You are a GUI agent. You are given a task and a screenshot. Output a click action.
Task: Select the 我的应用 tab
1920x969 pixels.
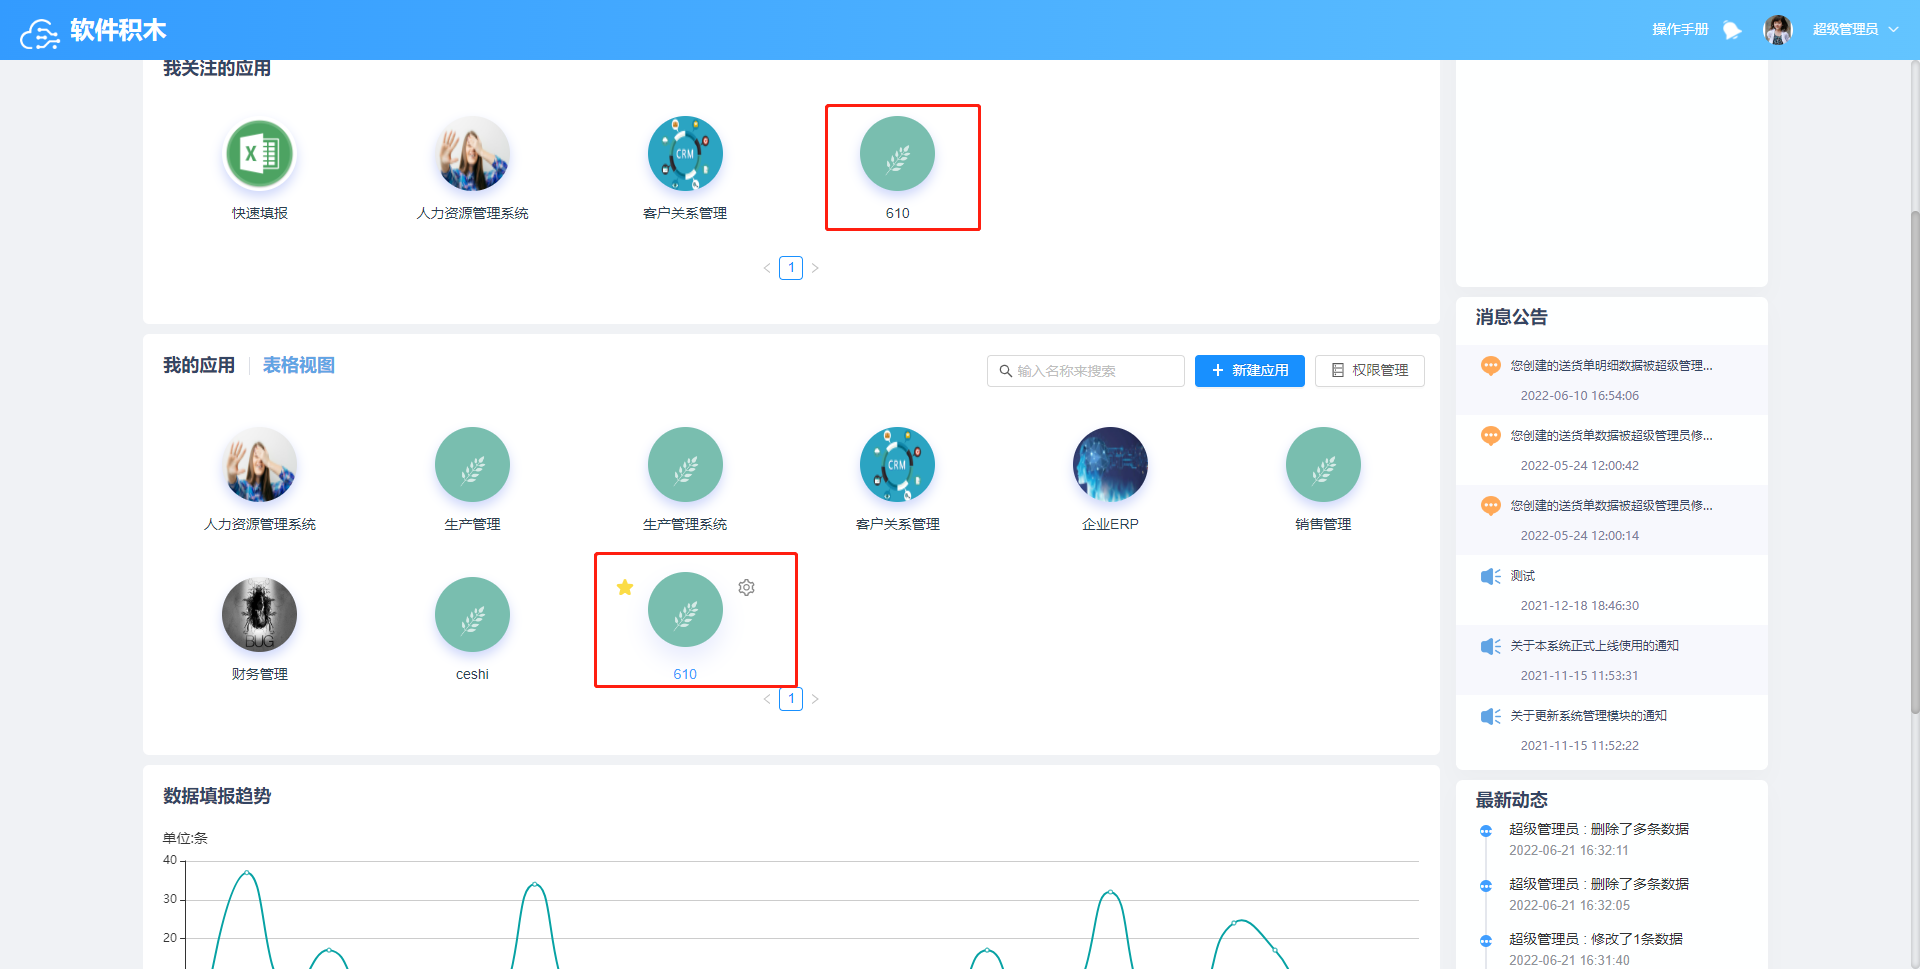pyautogui.click(x=199, y=365)
